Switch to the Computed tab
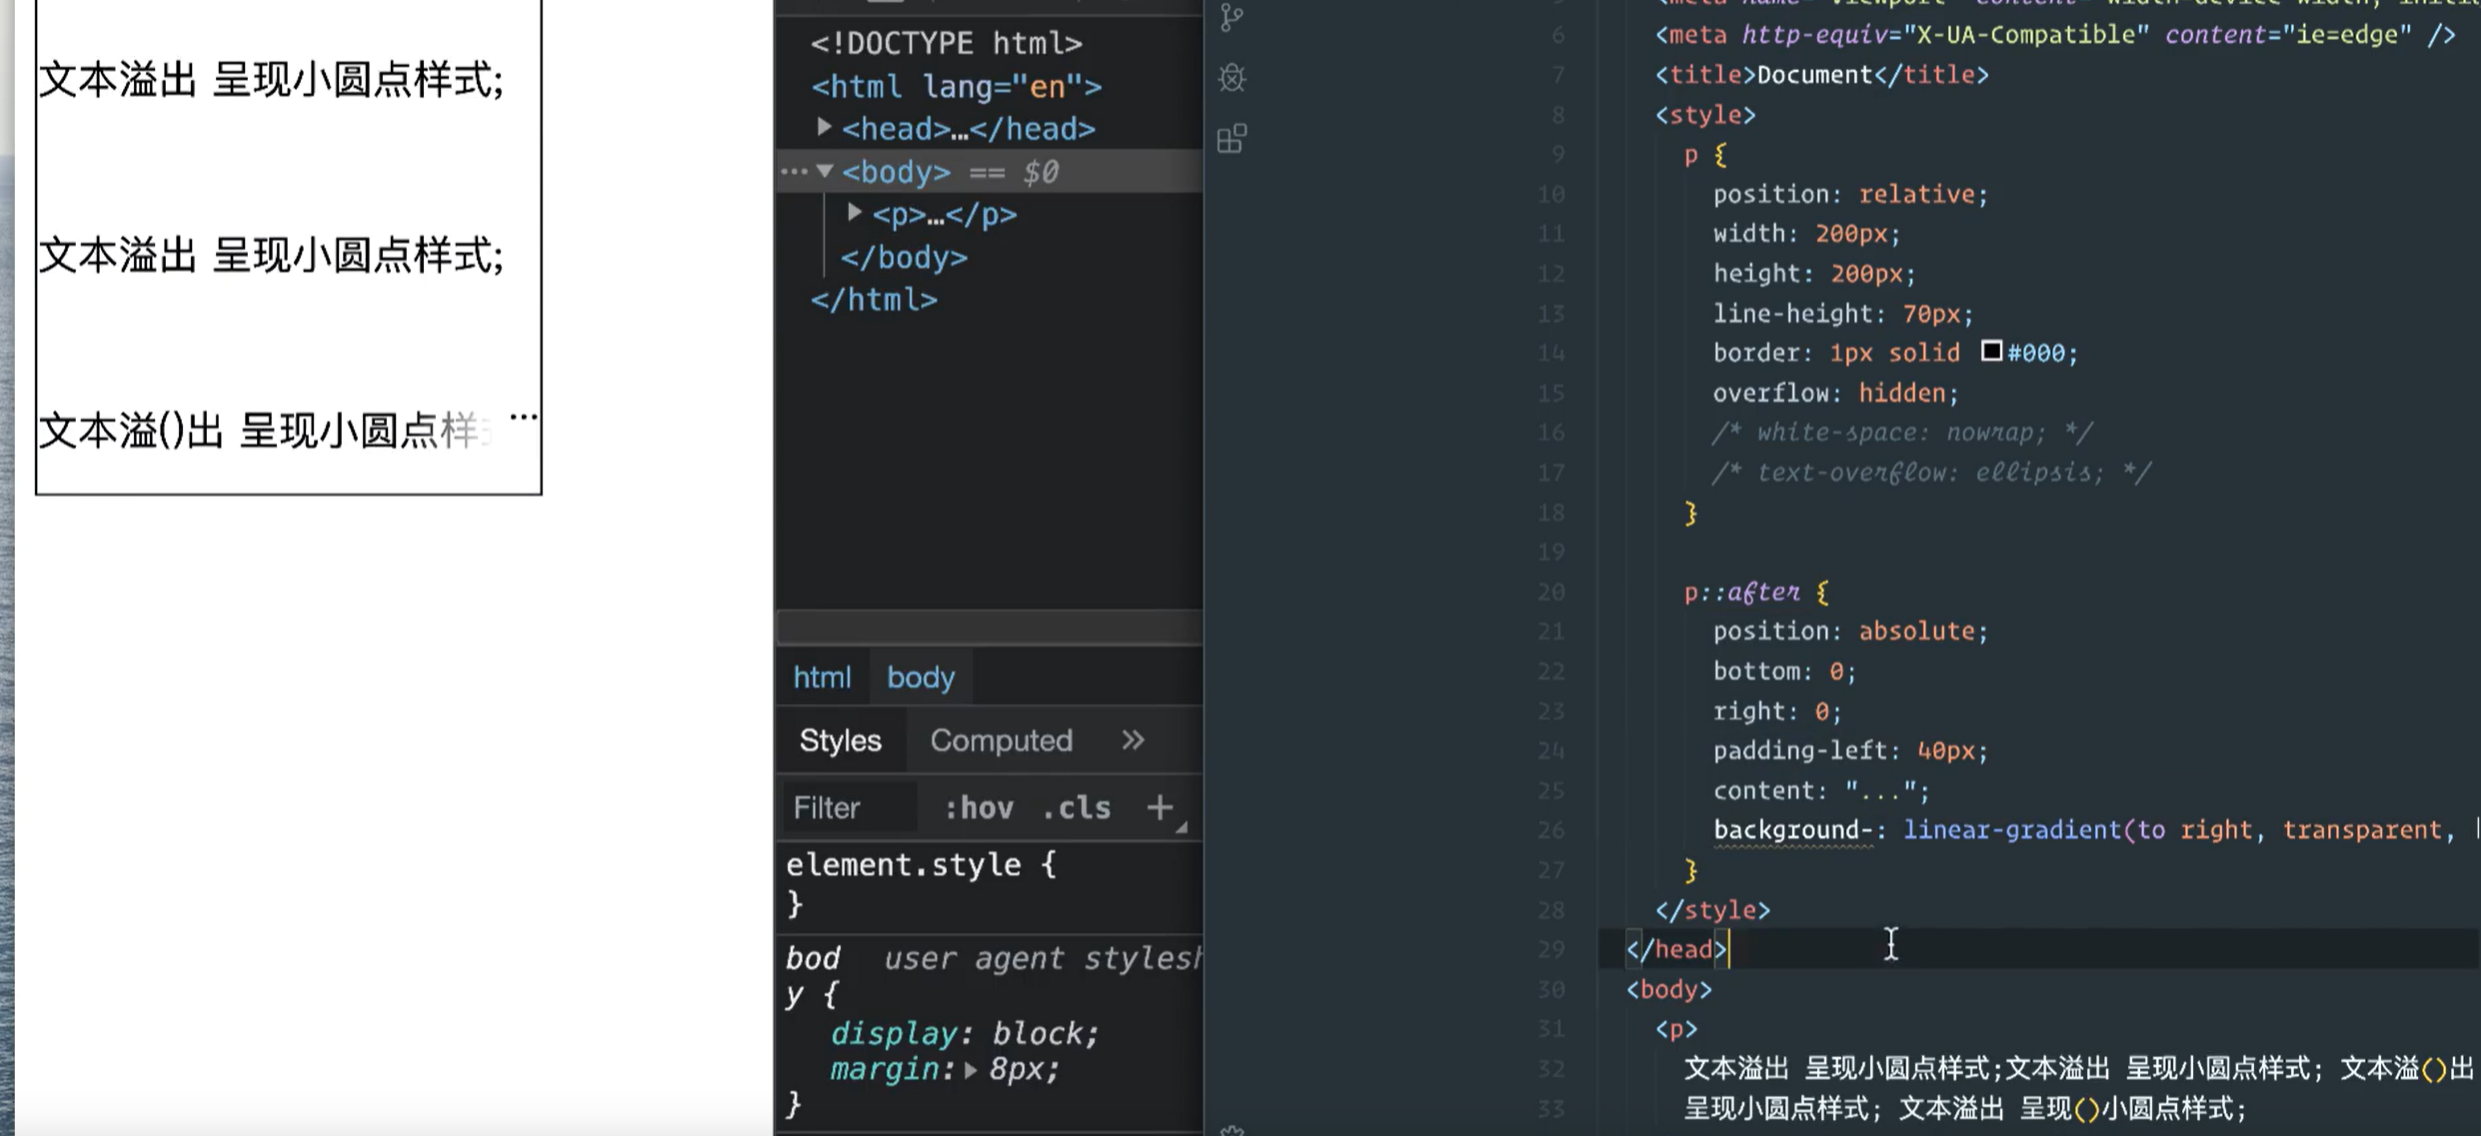The height and width of the screenshot is (1136, 2481). point(1001,740)
